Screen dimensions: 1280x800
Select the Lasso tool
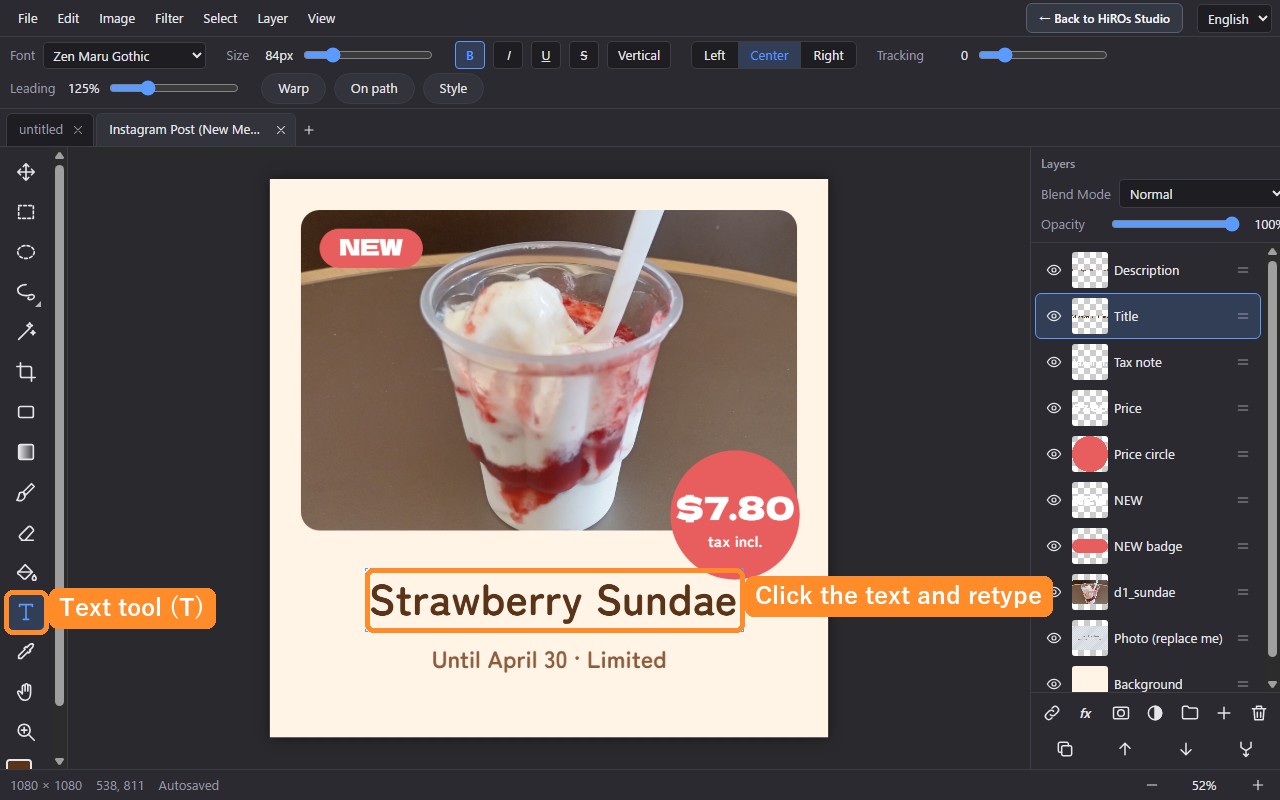[26, 292]
